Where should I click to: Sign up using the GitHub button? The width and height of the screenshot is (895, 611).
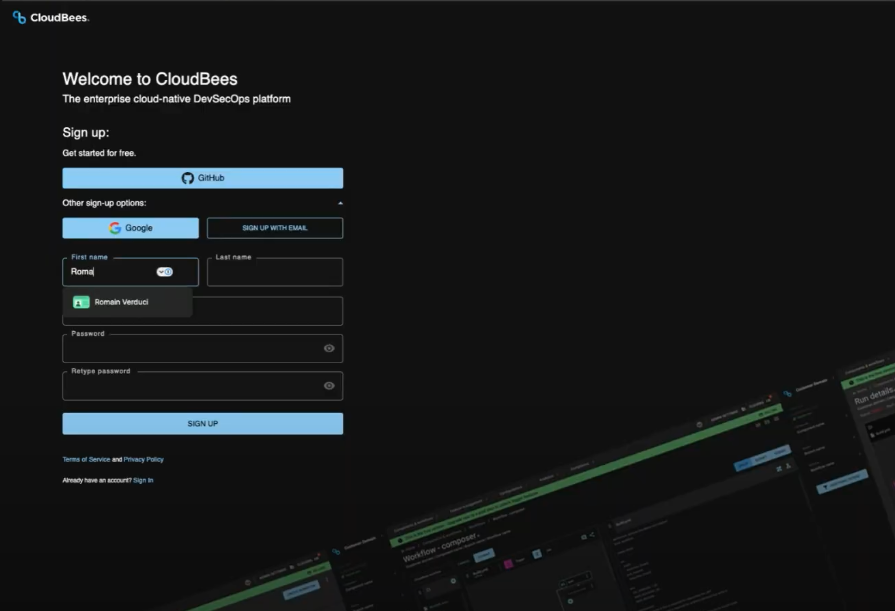(202, 177)
